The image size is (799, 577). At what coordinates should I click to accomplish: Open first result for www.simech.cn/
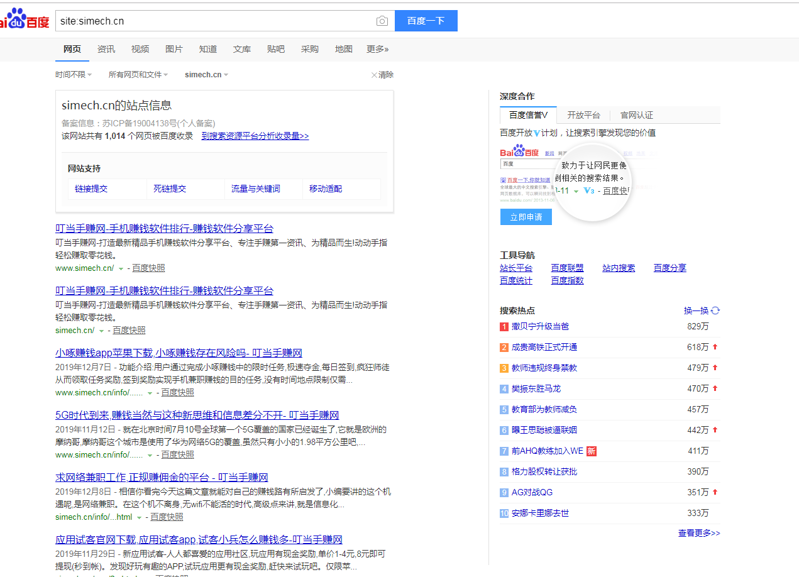(164, 228)
